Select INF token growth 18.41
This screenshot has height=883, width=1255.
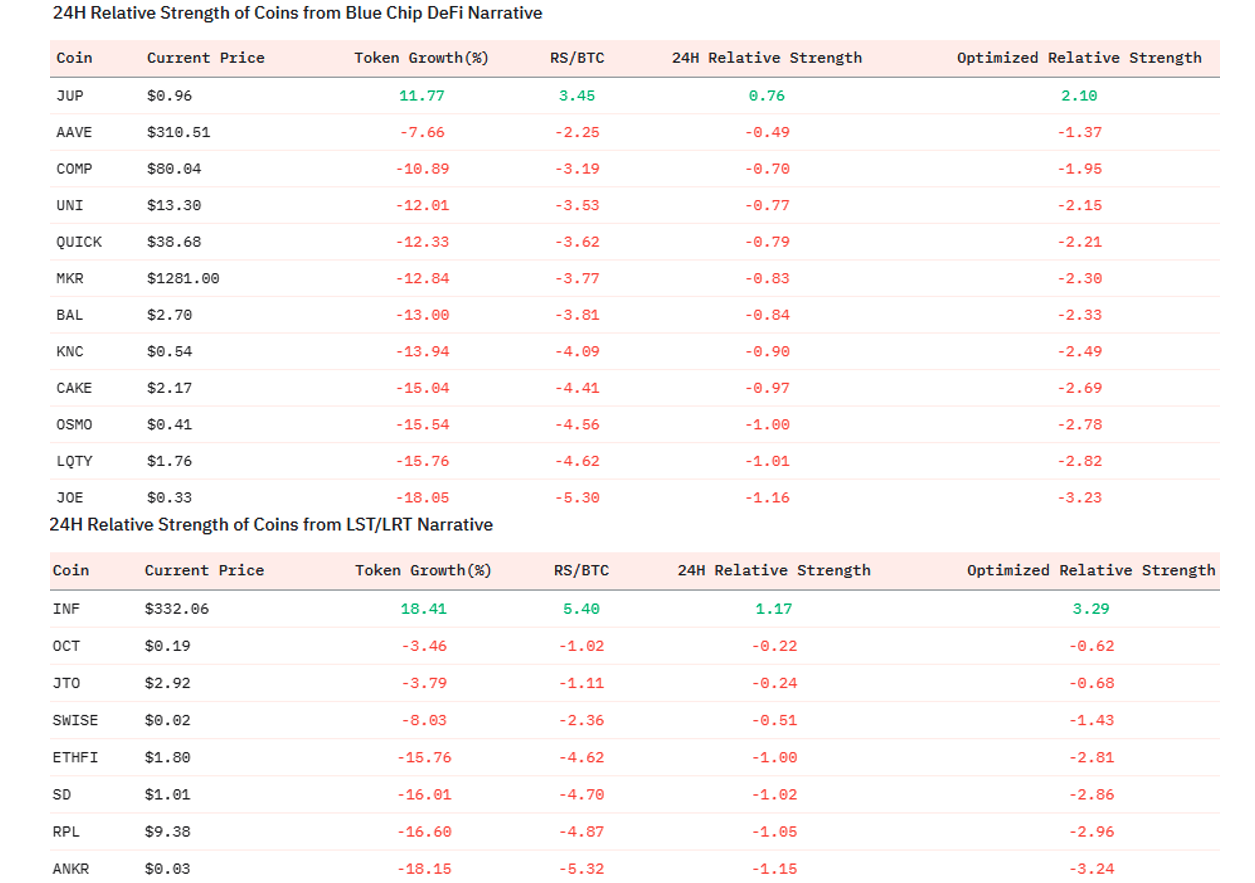click(424, 608)
